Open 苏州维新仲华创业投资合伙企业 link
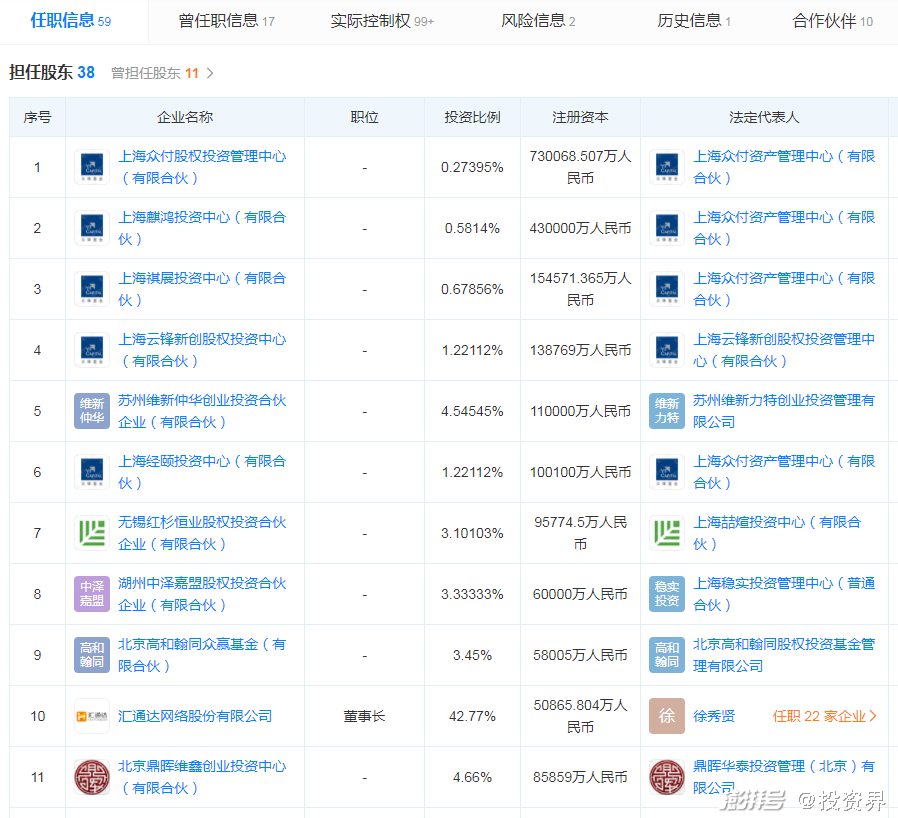Screen dimensions: 898x818 tap(202, 411)
